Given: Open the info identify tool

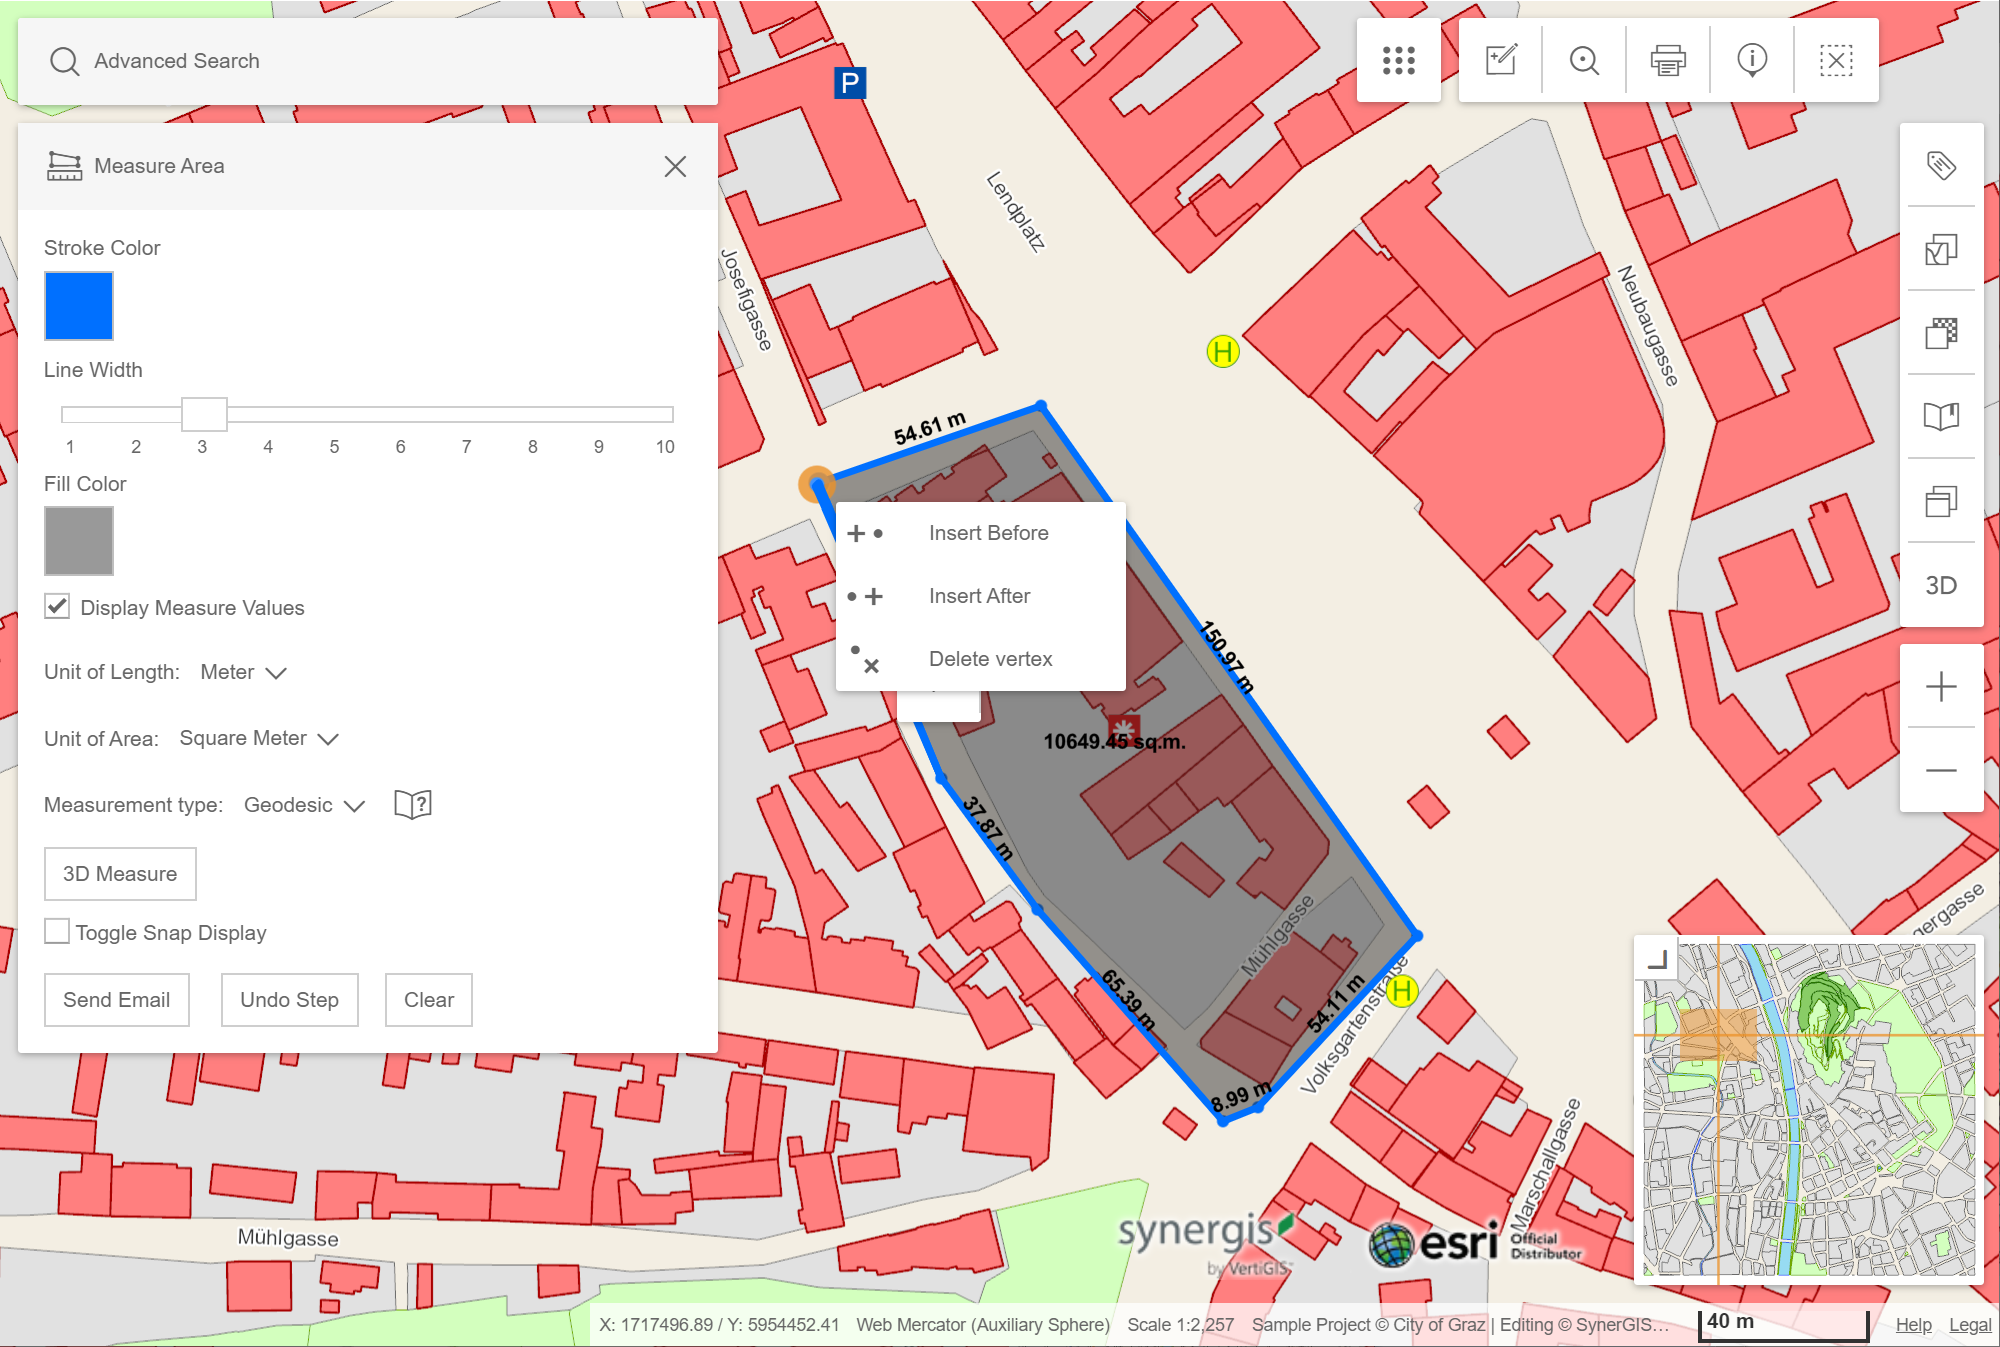Looking at the screenshot, I should (1751, 60).
